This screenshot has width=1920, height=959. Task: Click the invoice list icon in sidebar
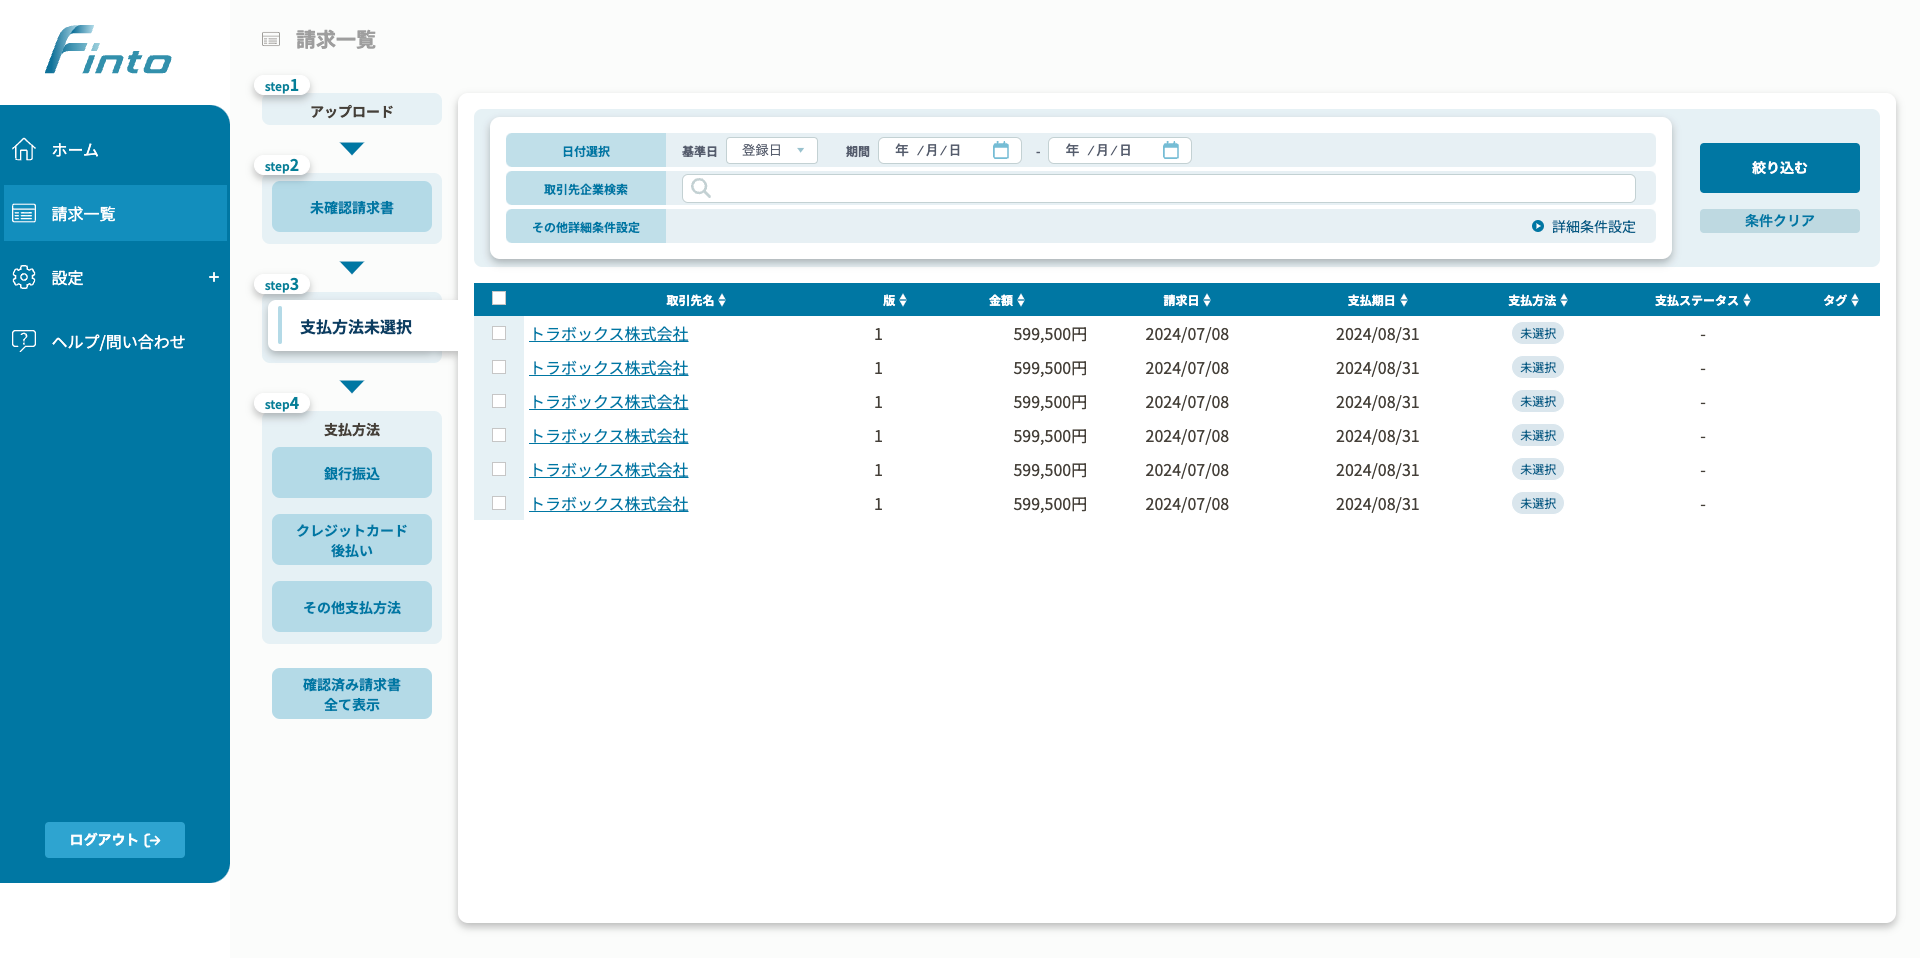24,213
